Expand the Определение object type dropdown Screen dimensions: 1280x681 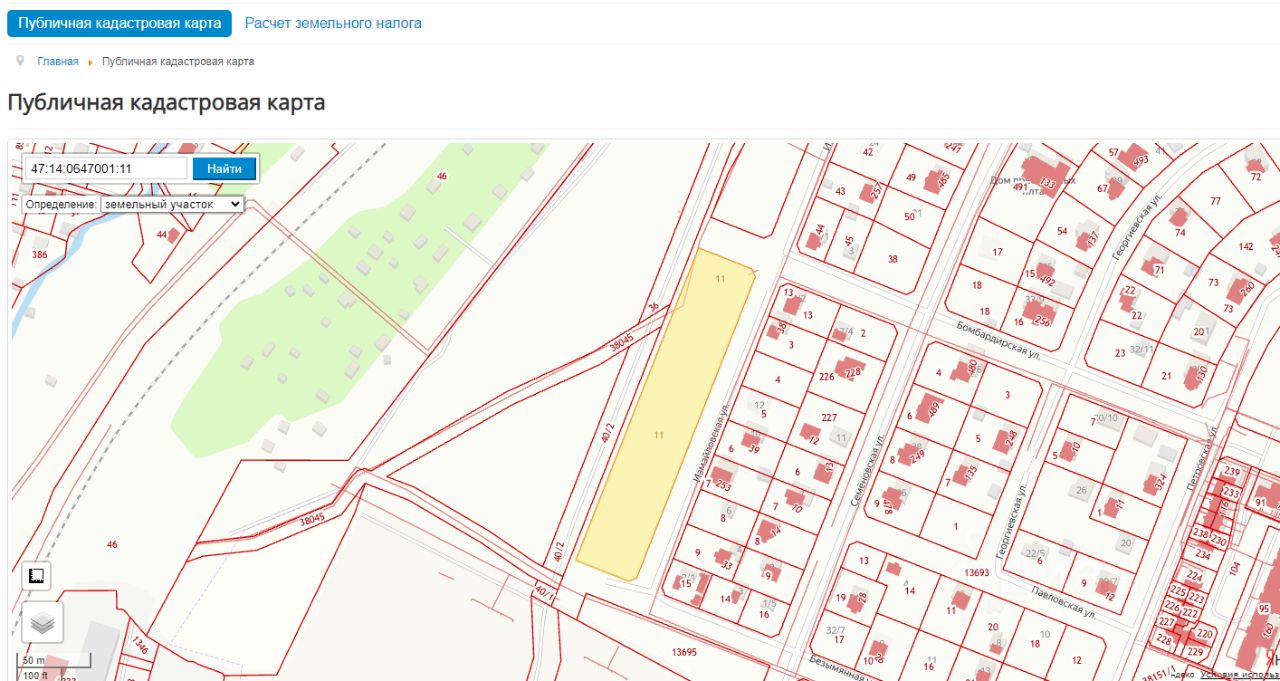[x=172, y=203]
